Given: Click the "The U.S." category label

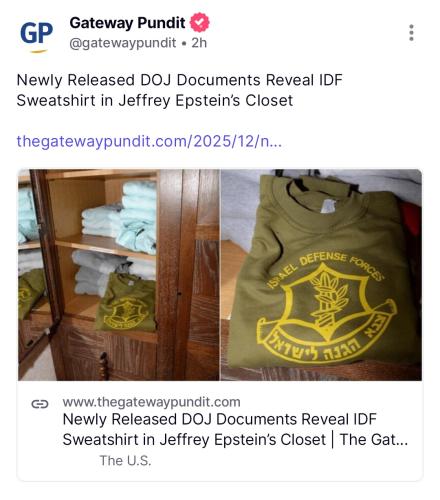Looking at the screenshot, I should pos(125,461).
